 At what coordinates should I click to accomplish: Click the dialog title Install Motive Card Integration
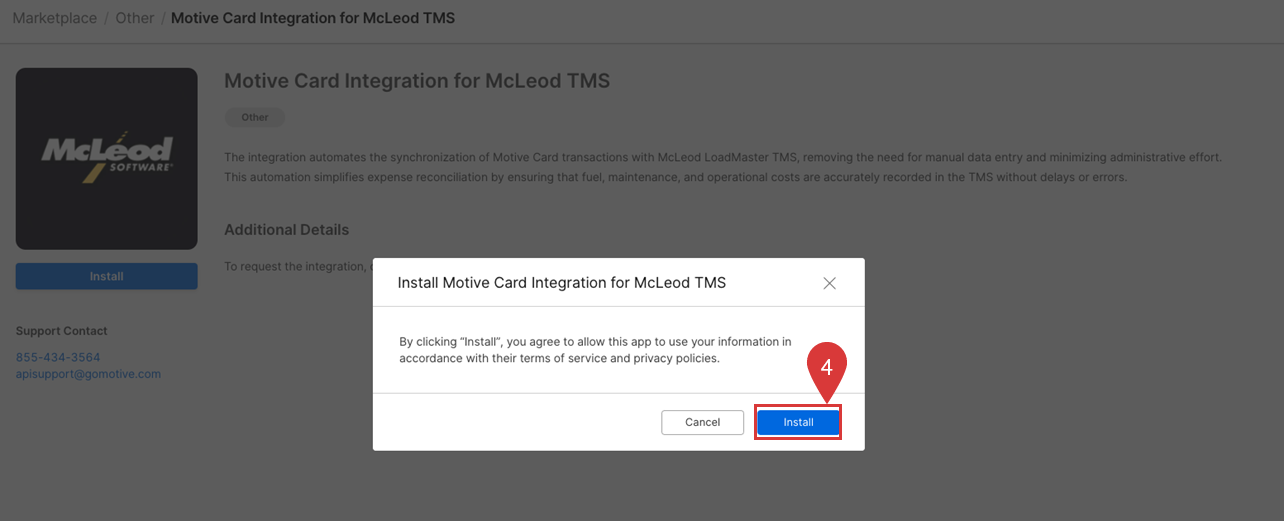[562, 283]
